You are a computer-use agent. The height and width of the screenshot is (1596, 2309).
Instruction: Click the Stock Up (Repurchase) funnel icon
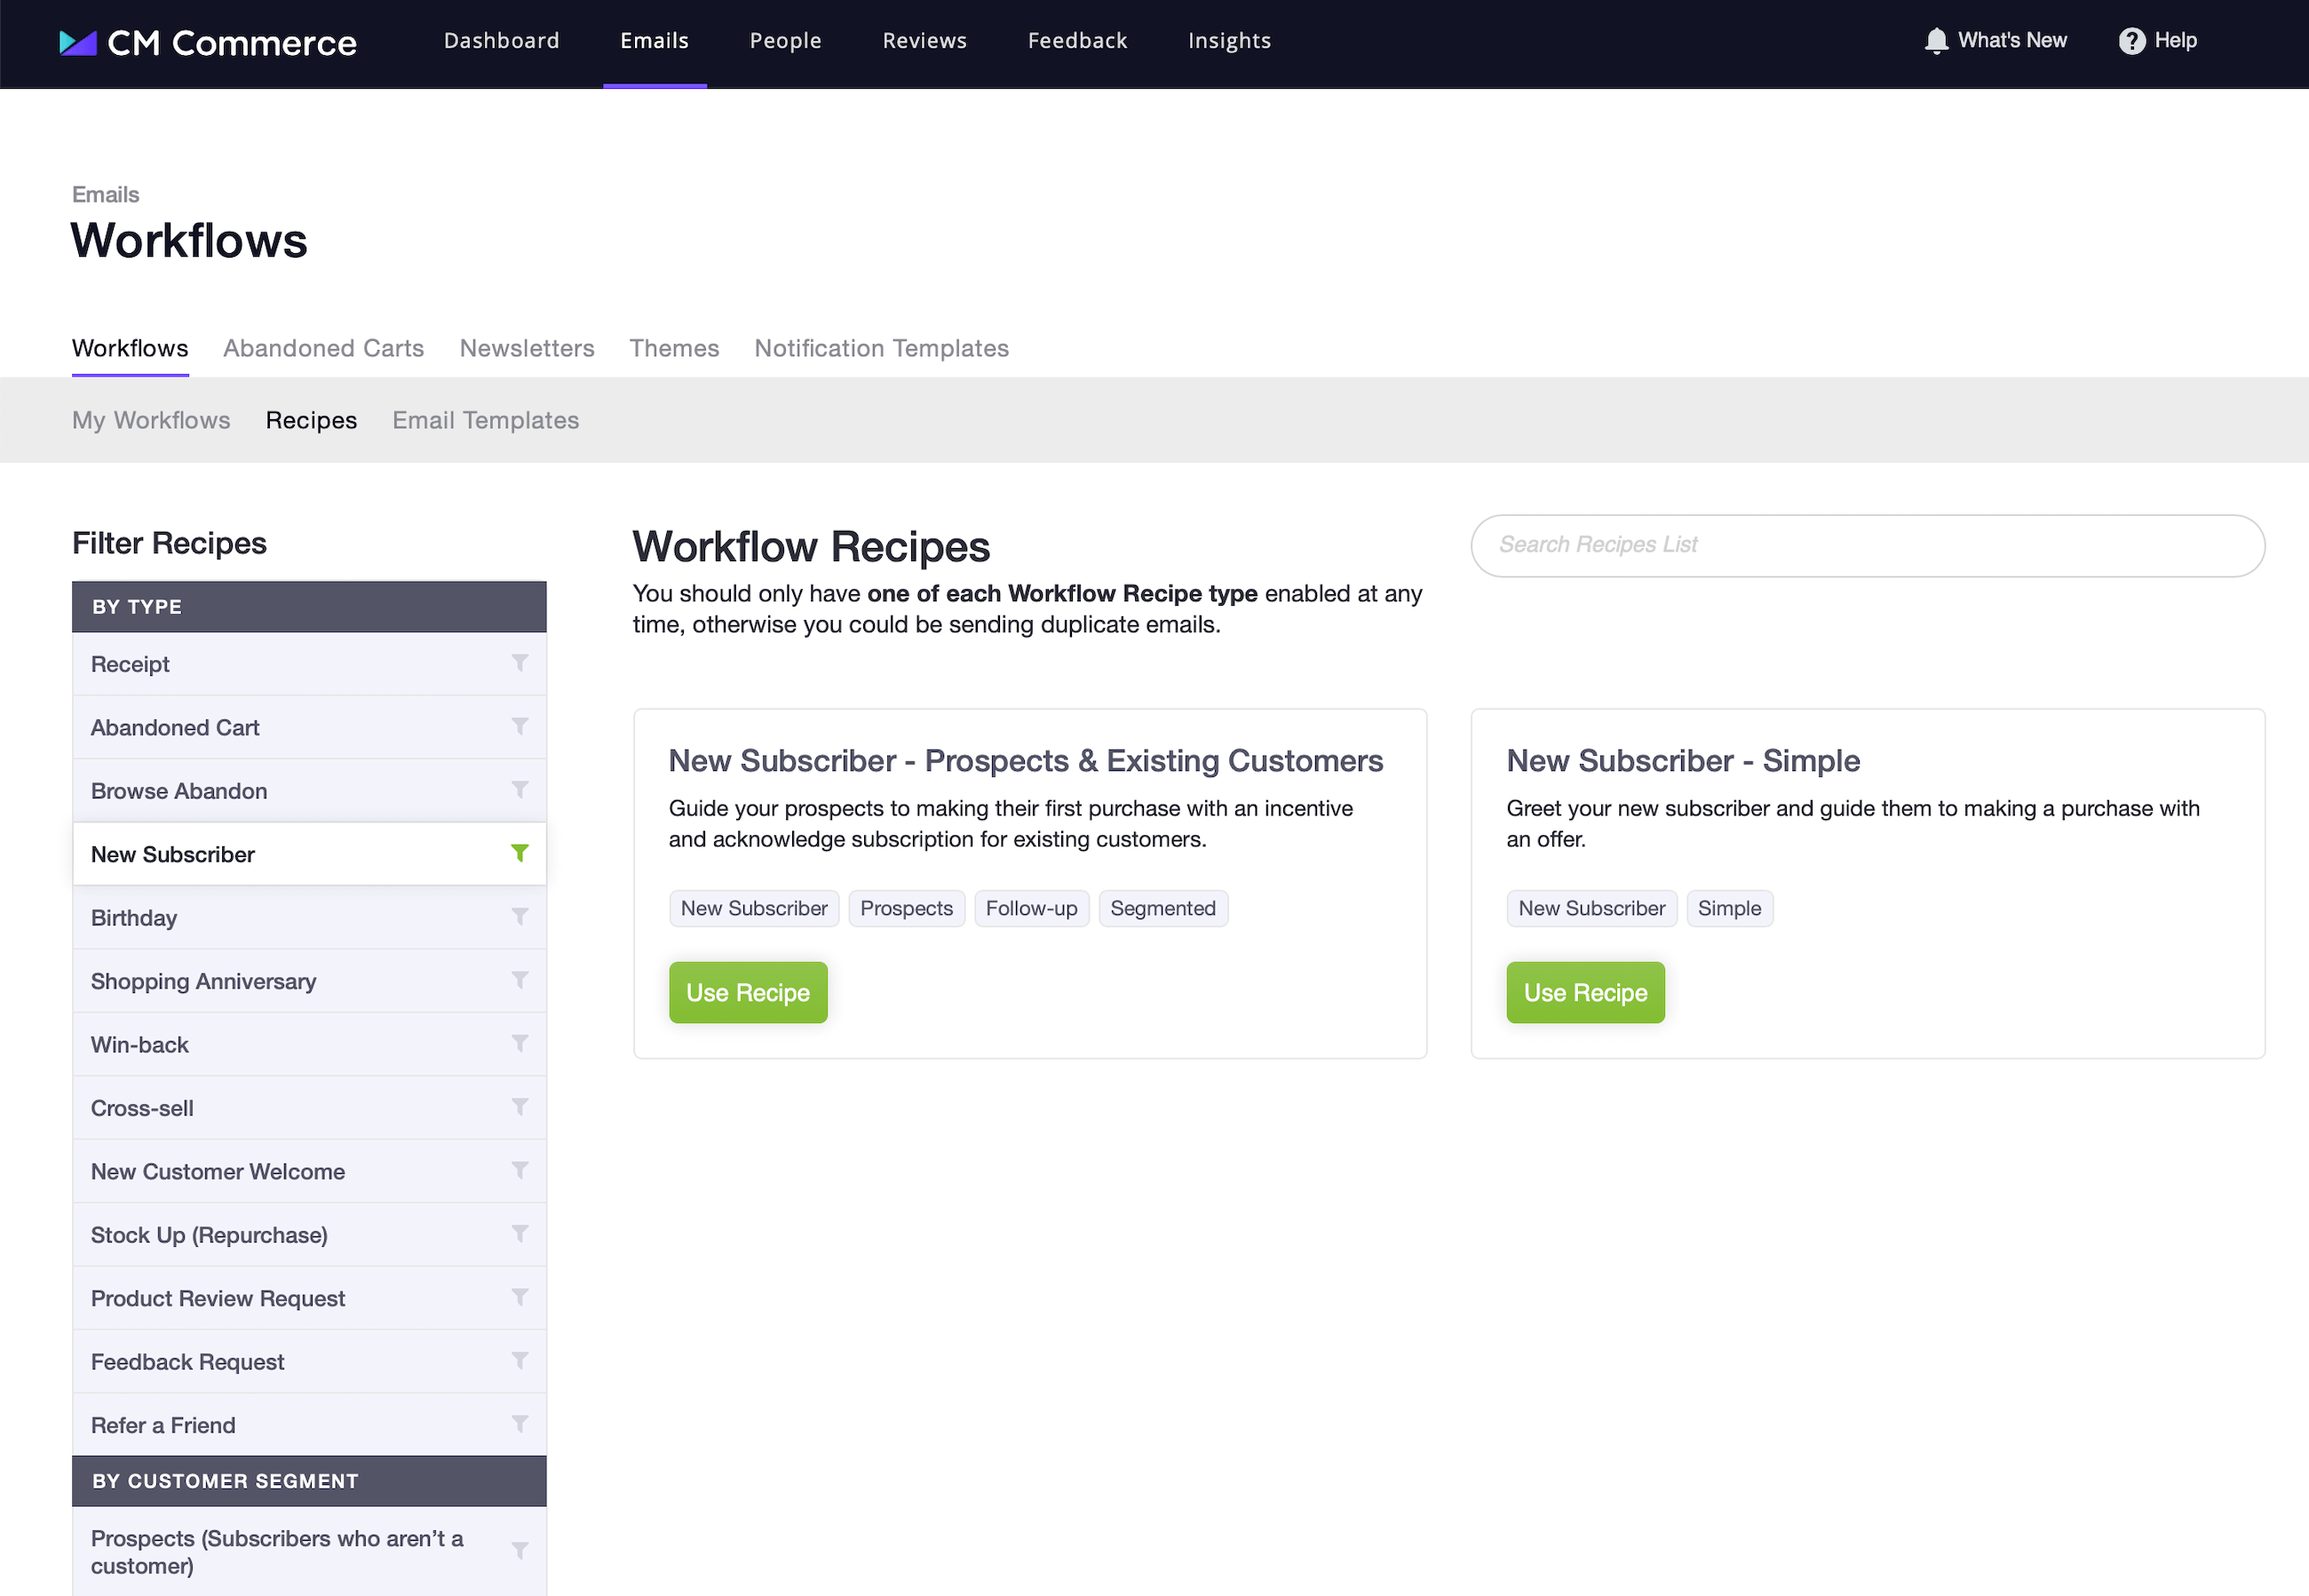click(x=521, y=1234)
